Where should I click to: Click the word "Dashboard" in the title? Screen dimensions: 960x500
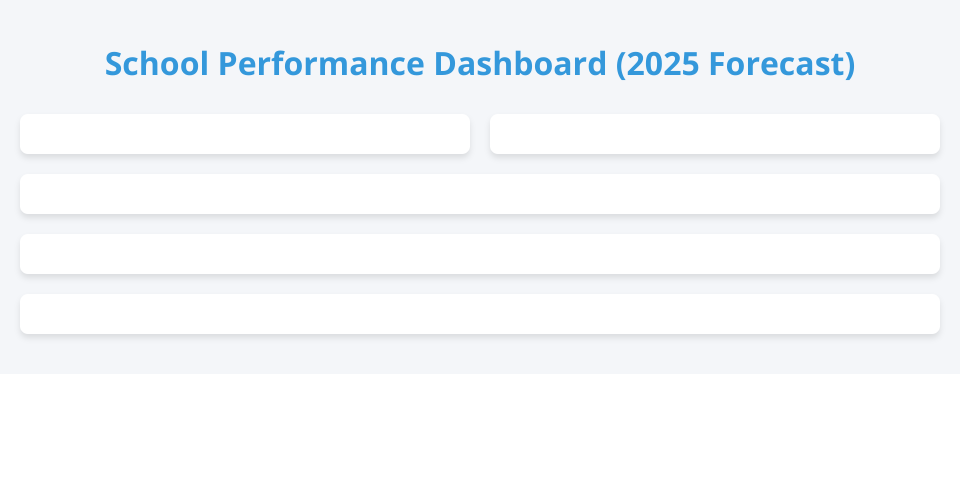(x=520, y=64)
